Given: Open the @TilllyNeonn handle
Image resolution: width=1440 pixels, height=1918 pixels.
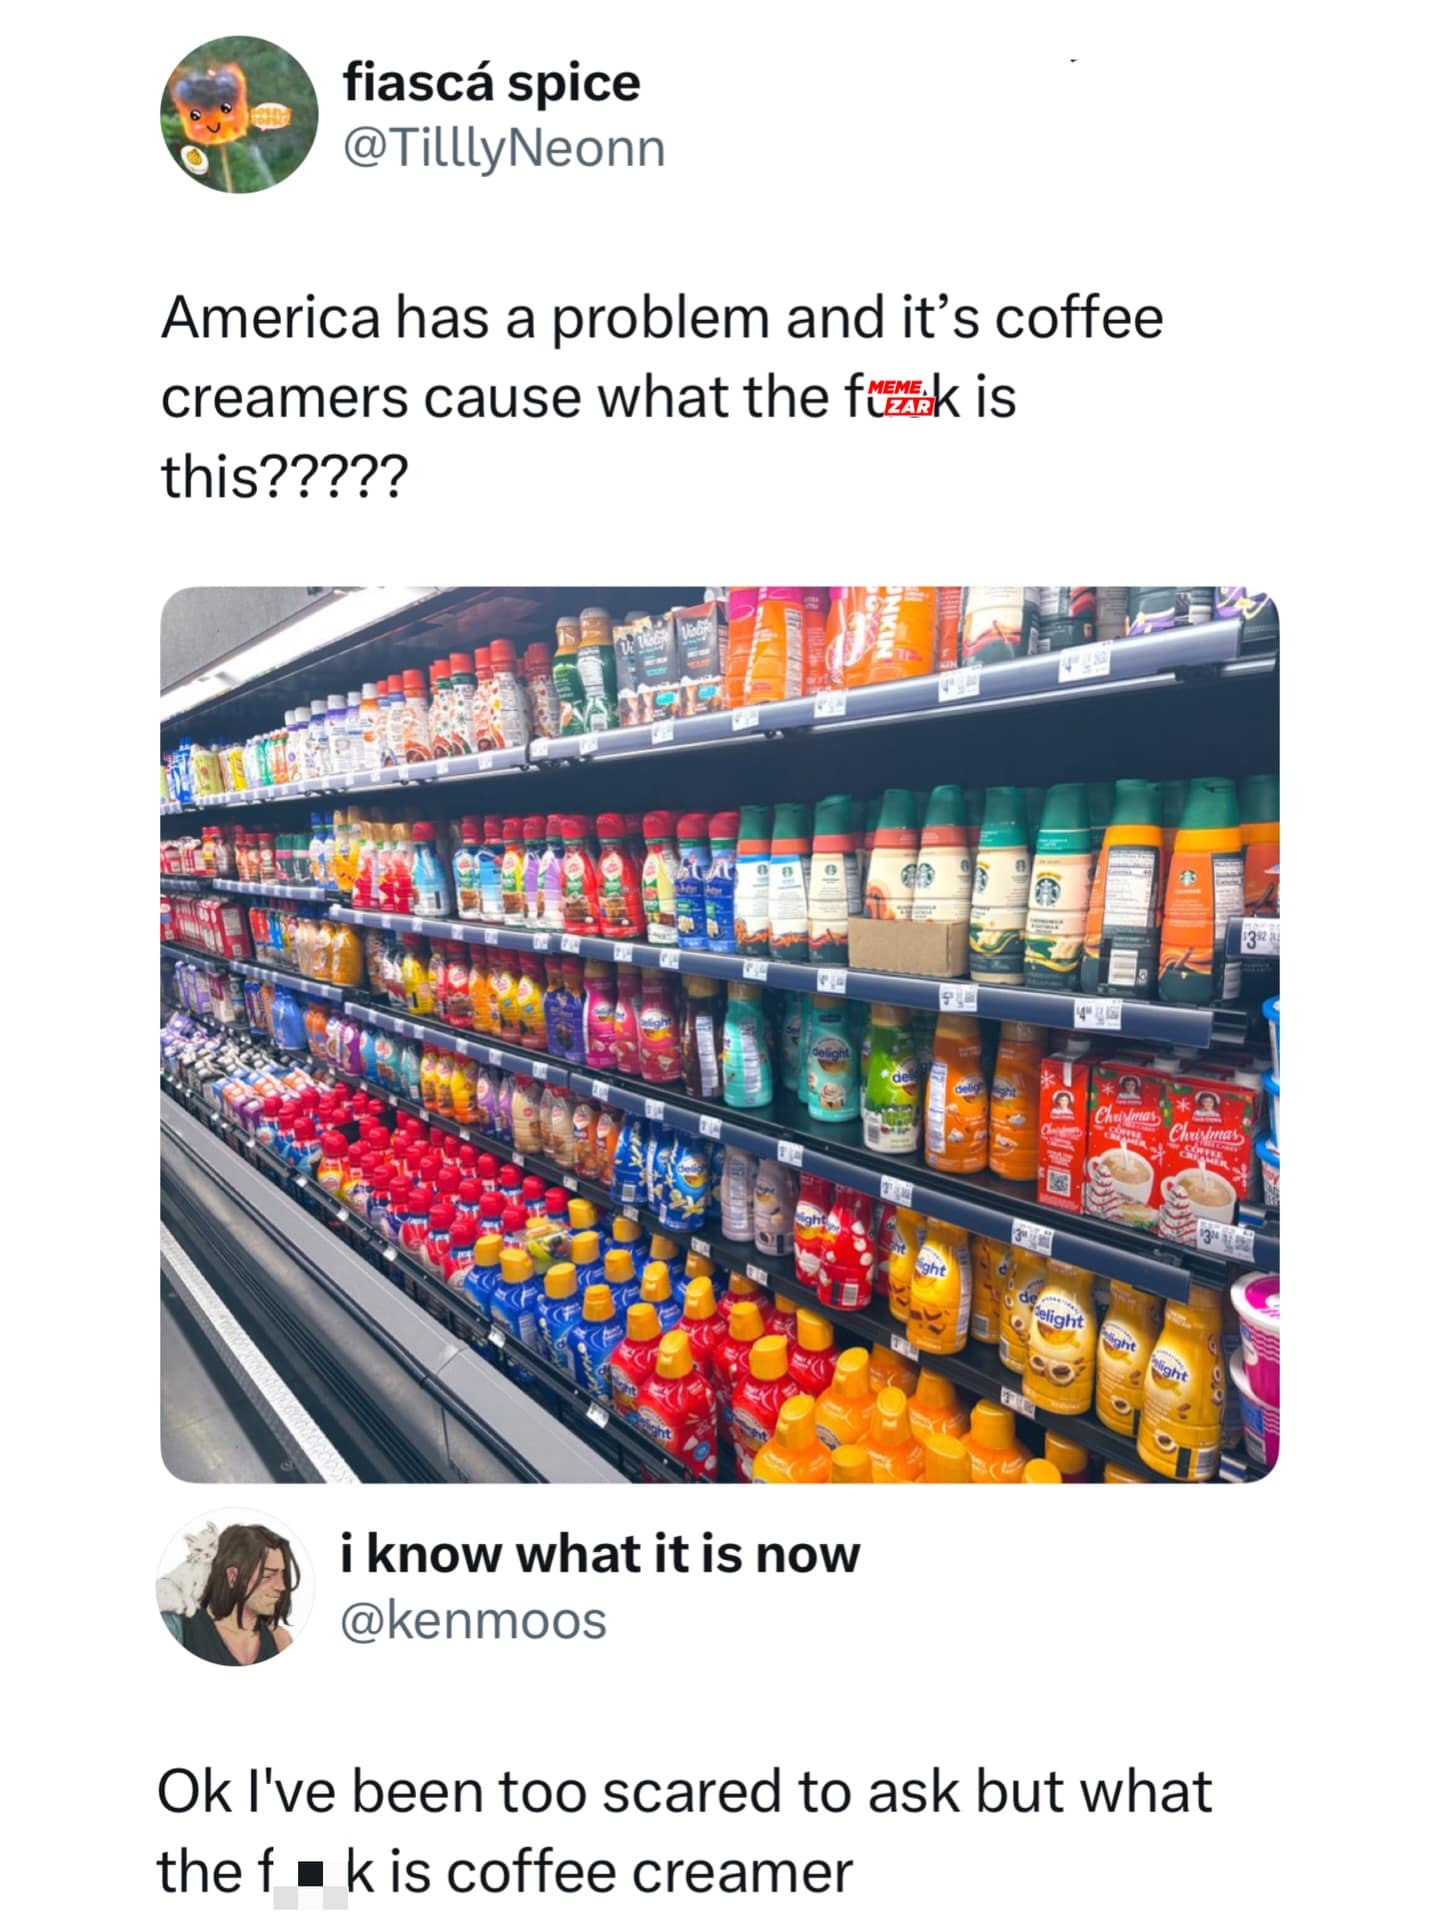Looking at the screenshot, I should 504,149.
